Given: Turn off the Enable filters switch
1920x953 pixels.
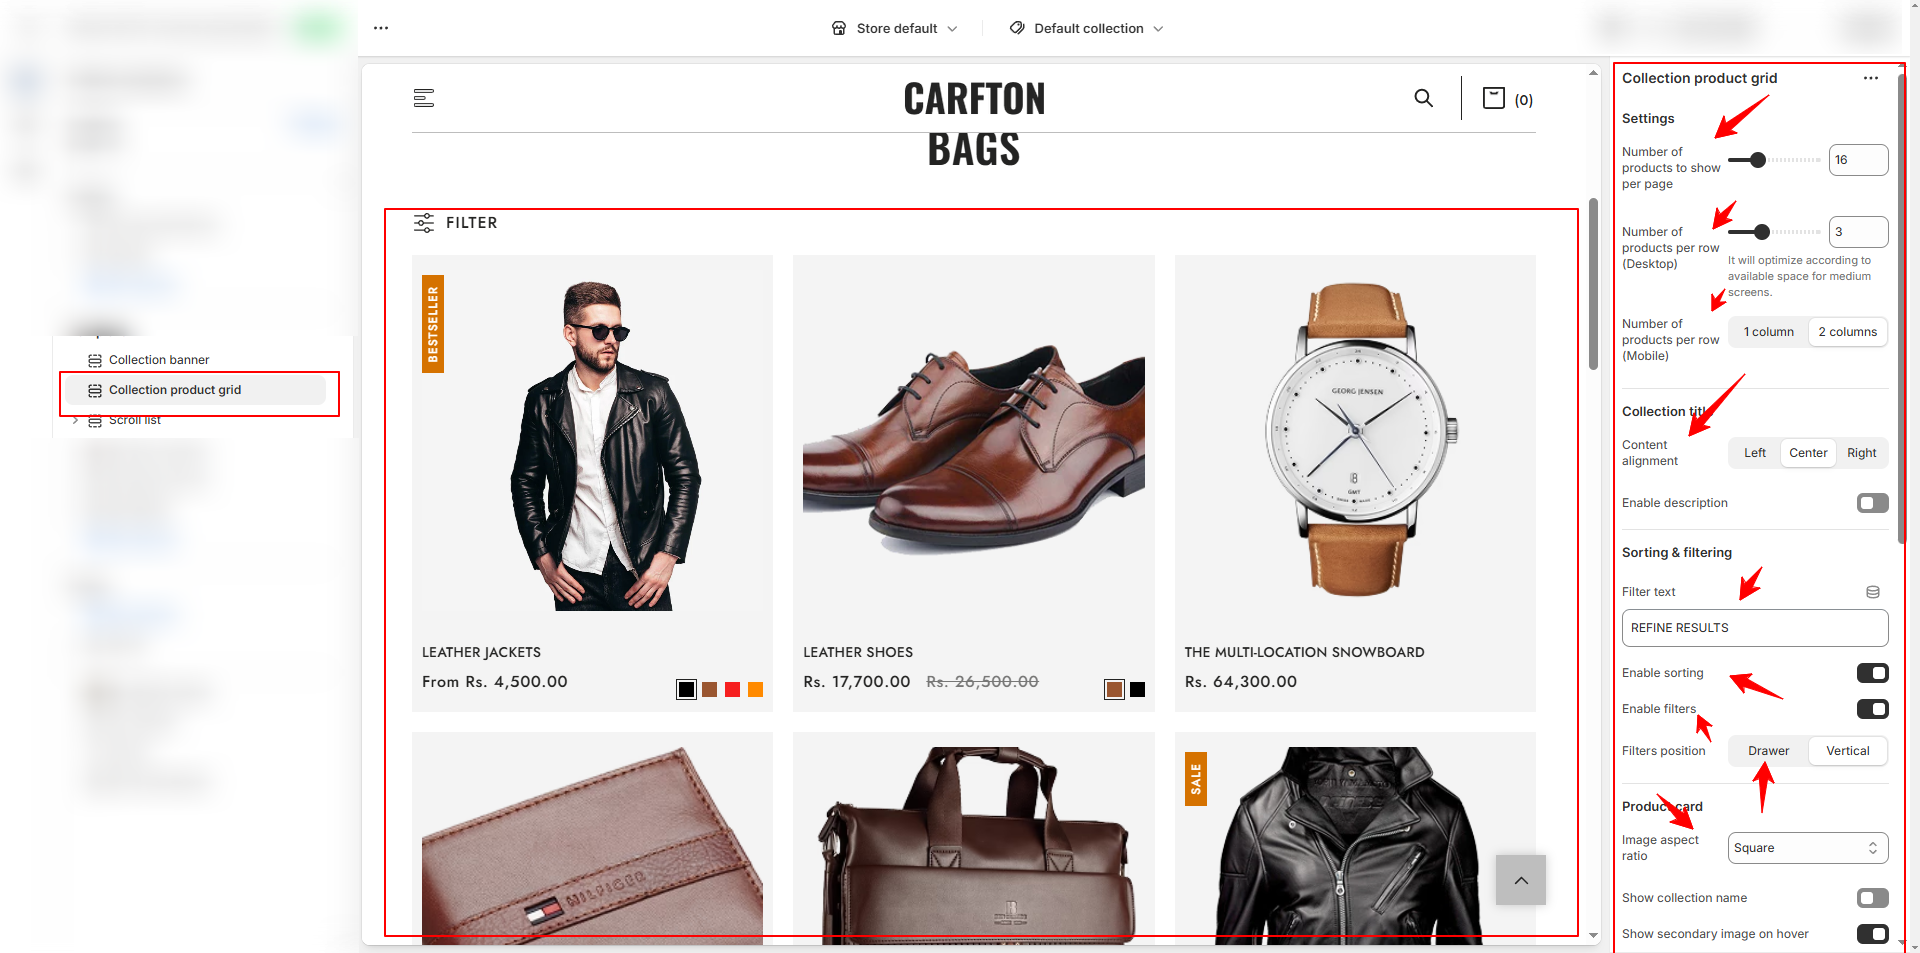Looking at the screenshot, I should [x=1872, y=709].
